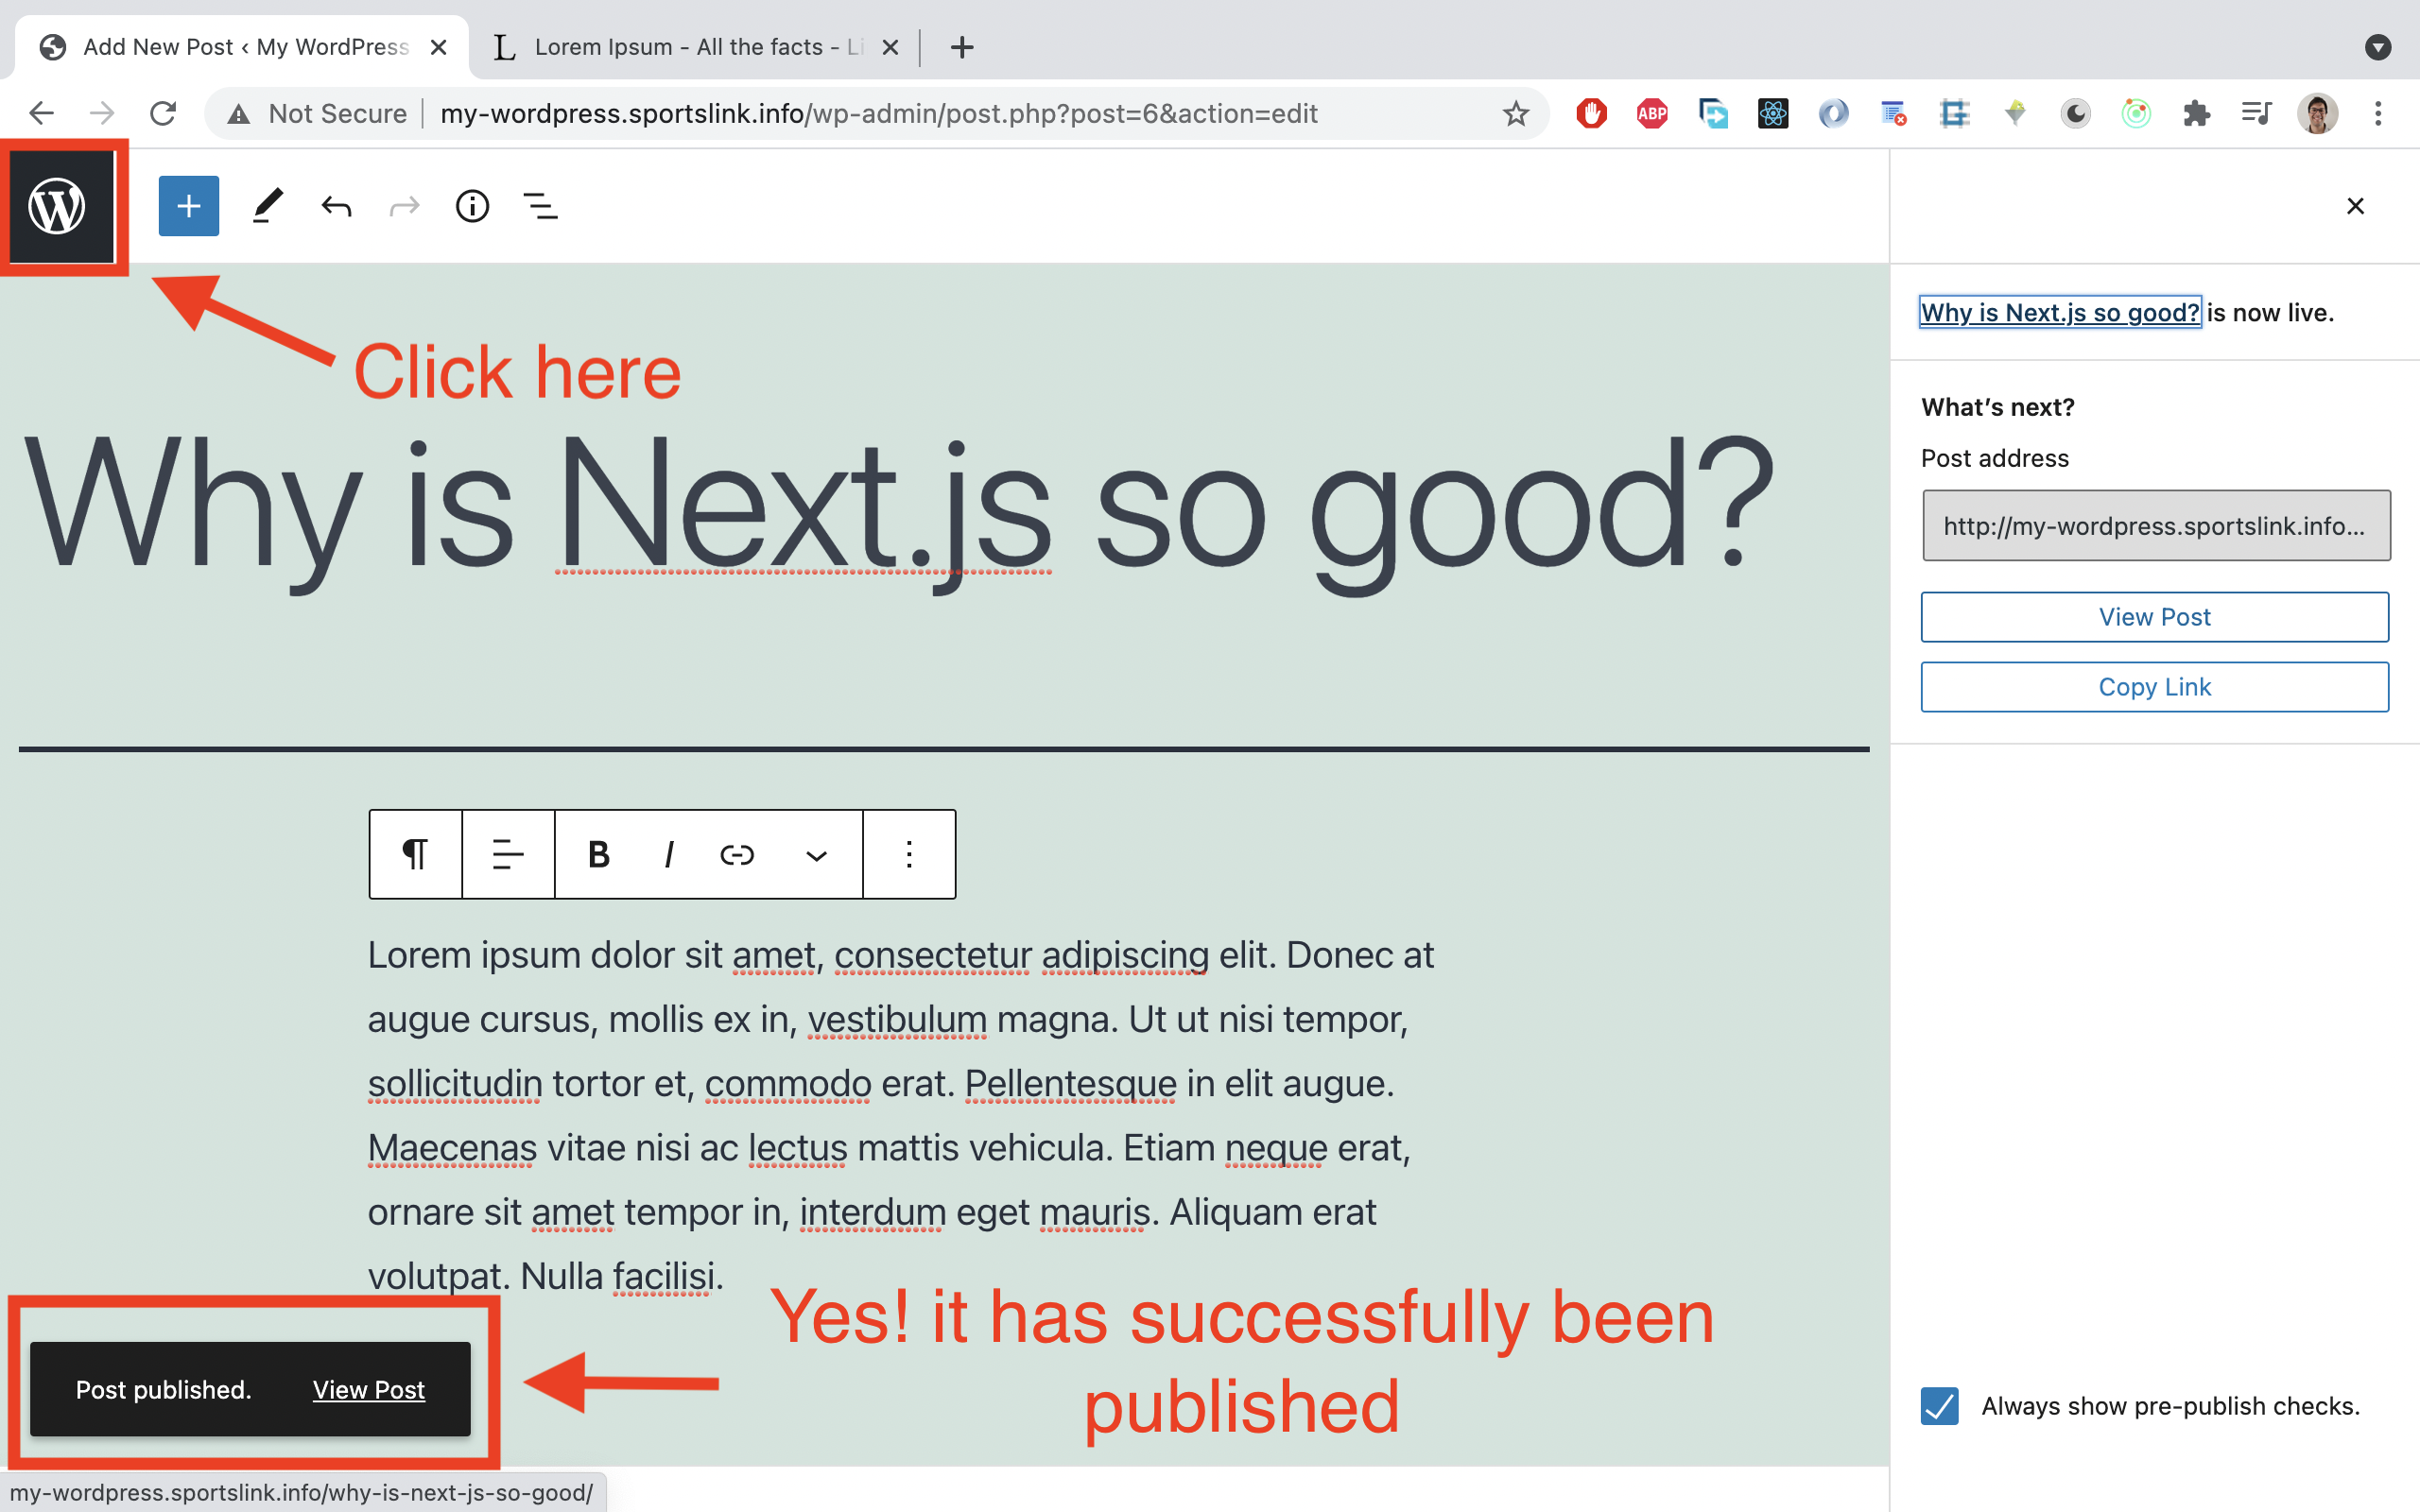Enable Always show pre-publish checks
Image resolution: width=2420 pixels, height=1512 pixels.
coord(1940,1406)
